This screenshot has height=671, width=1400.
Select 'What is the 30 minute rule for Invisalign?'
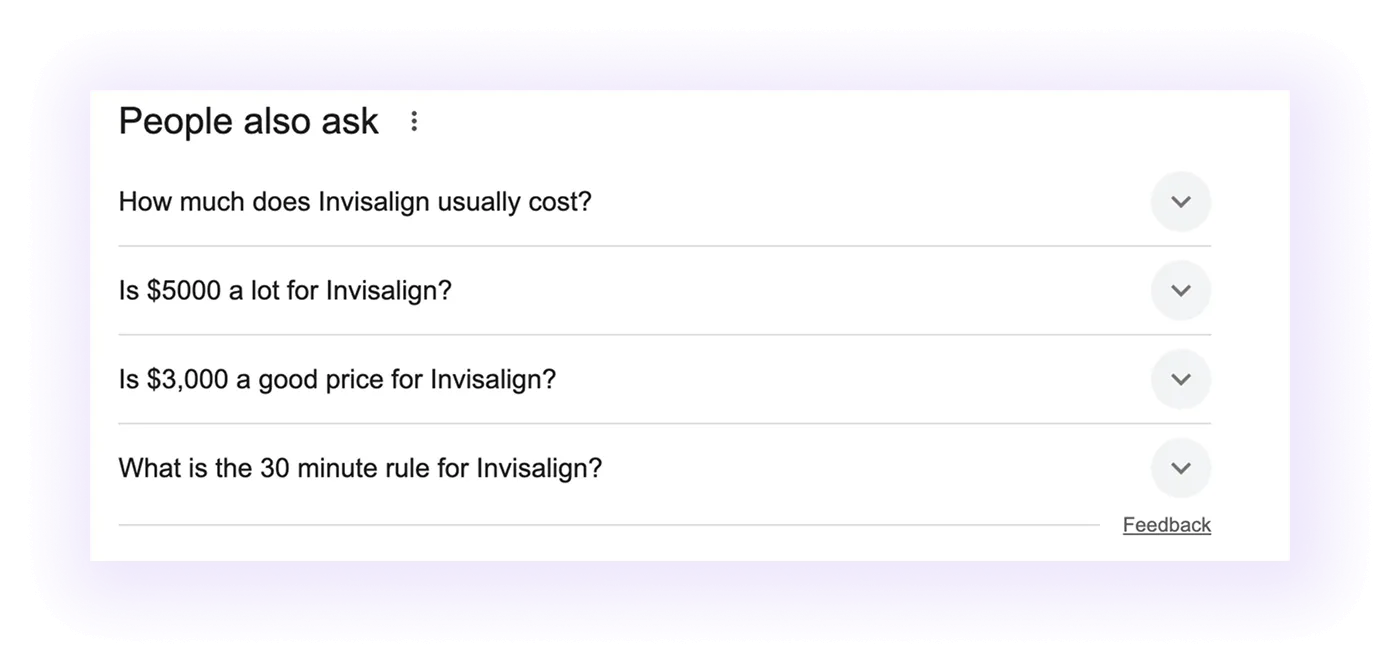coord(360,468)
